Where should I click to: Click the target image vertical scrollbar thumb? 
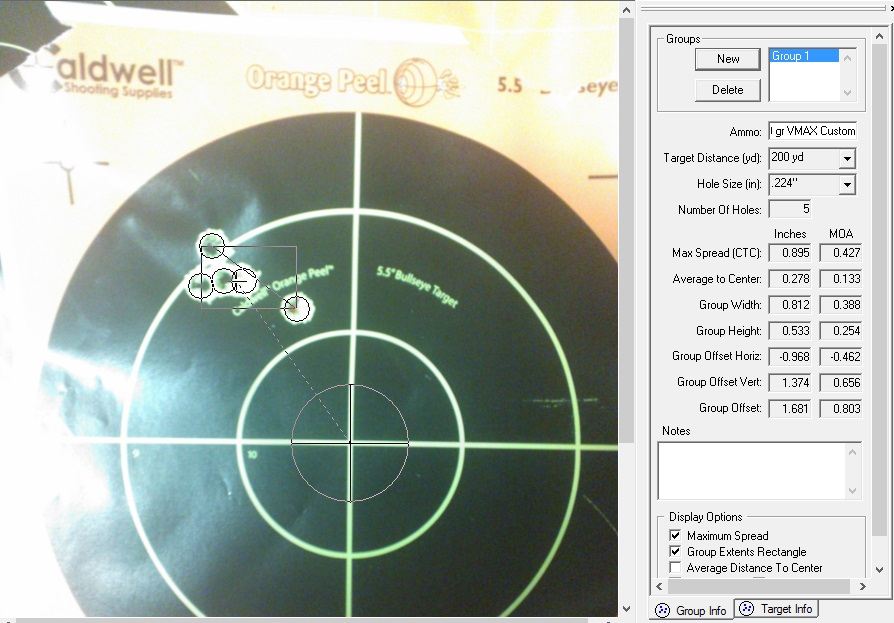pyautogui.click(x=626, y=230)
